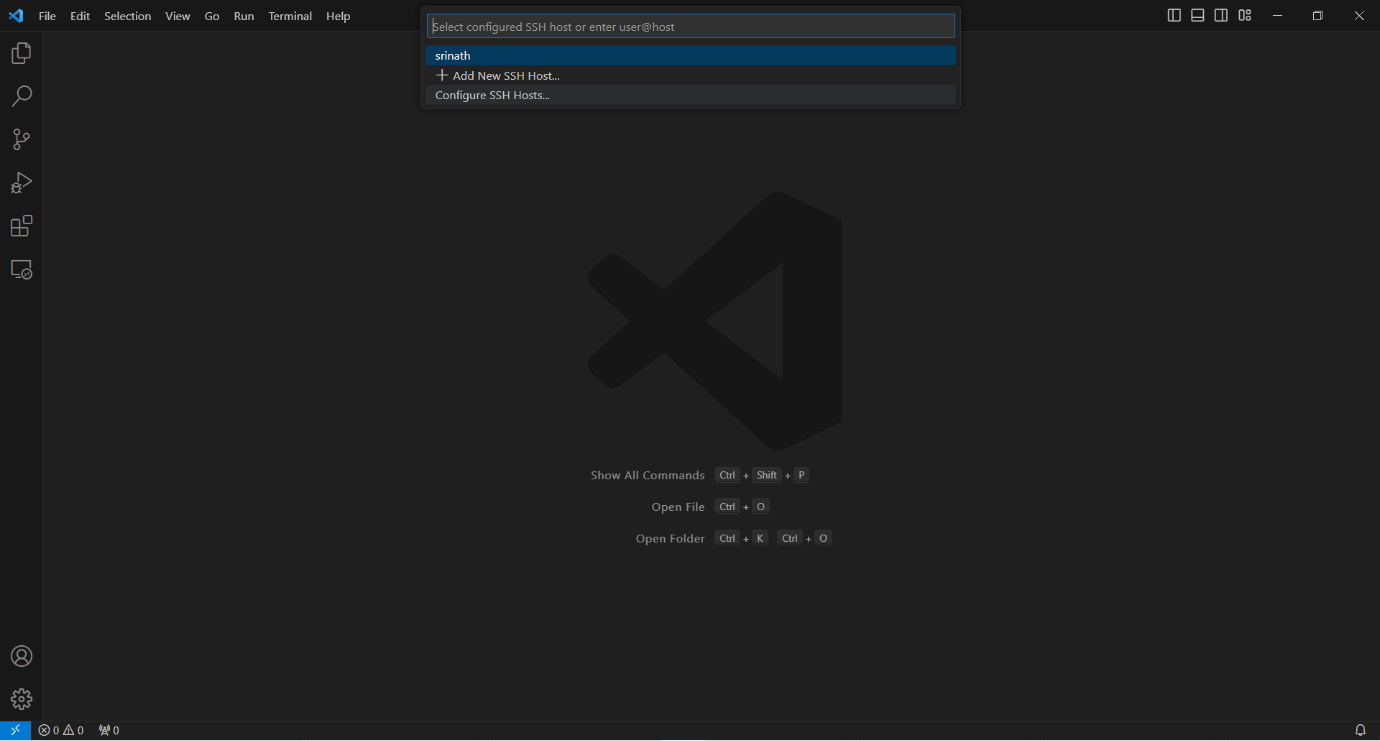
Task: Open the Extensions view icon
Action: [x=21, y=226]
